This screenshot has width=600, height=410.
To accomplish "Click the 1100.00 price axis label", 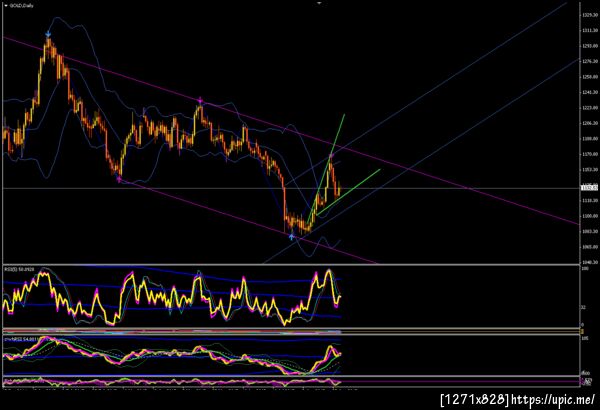I will (590, 216).
